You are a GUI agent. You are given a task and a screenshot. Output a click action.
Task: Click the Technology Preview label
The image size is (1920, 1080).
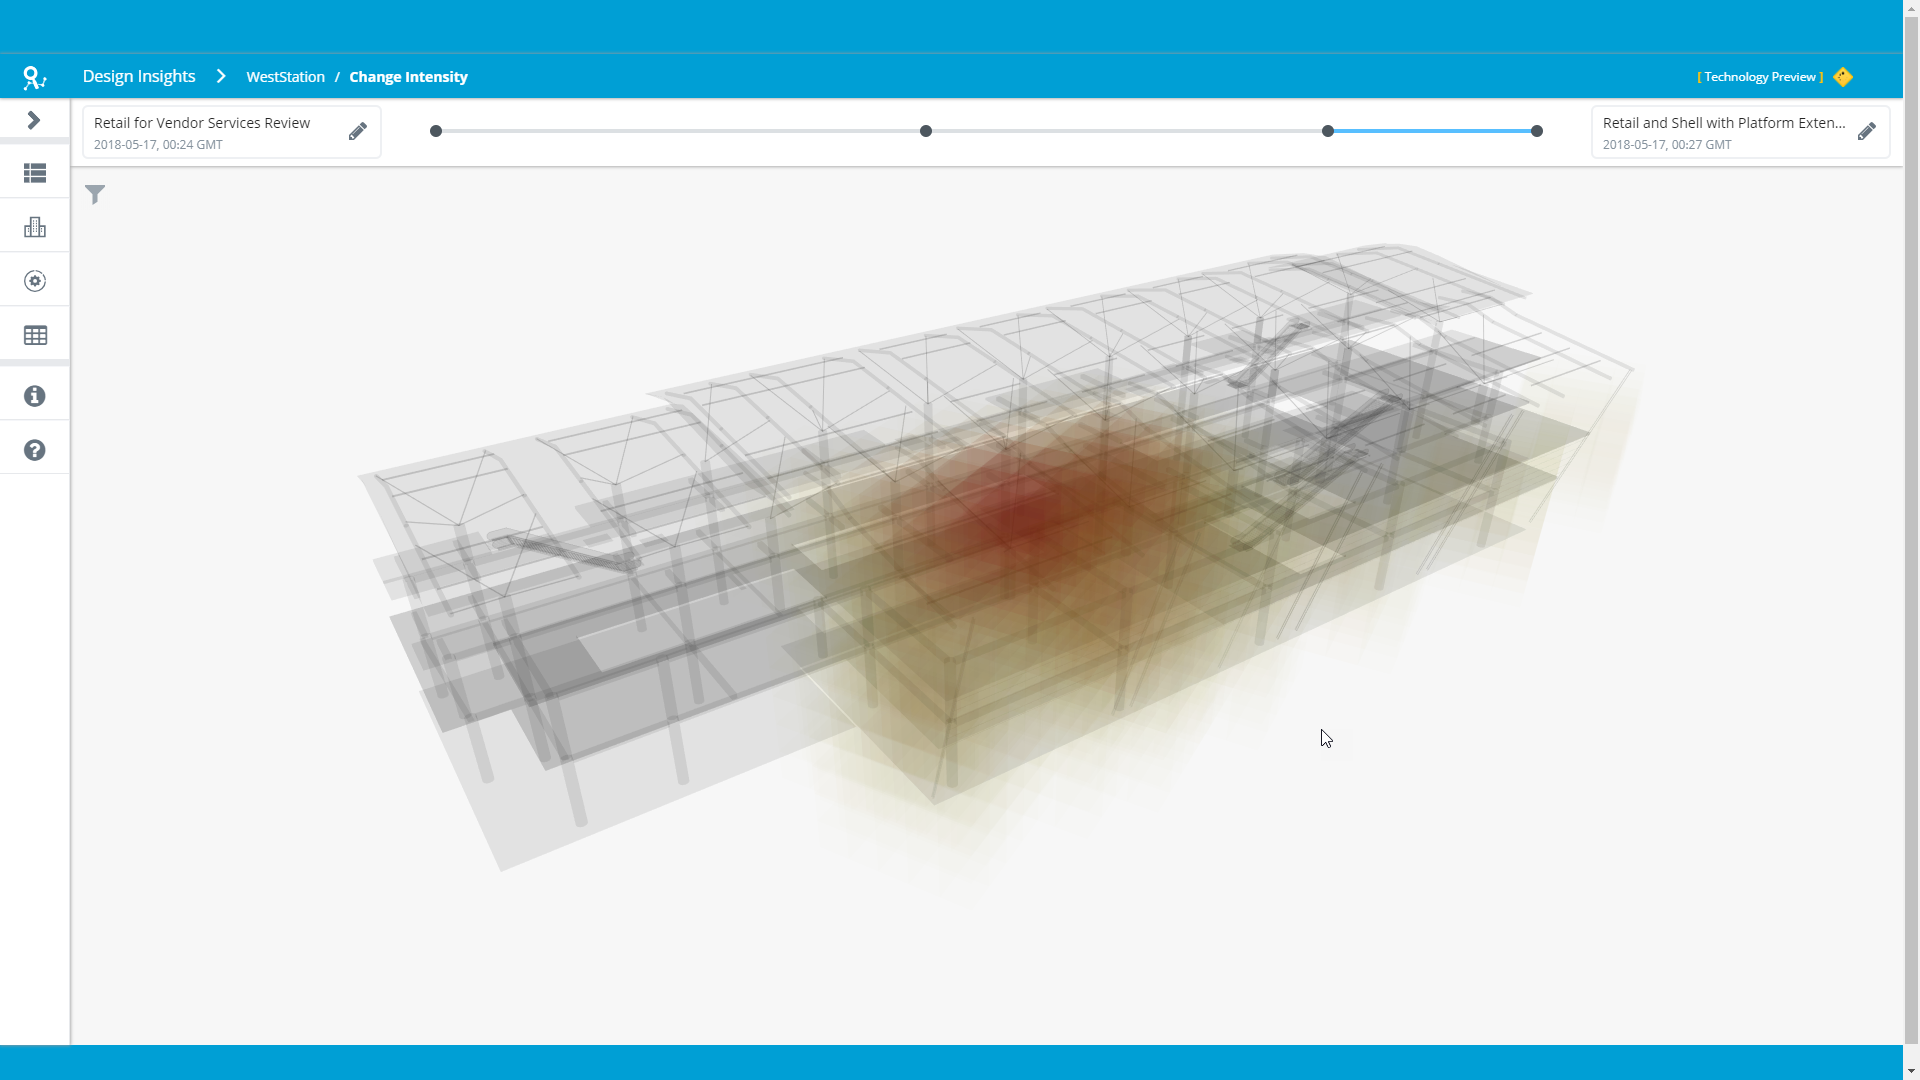[x=1760, y=77]
